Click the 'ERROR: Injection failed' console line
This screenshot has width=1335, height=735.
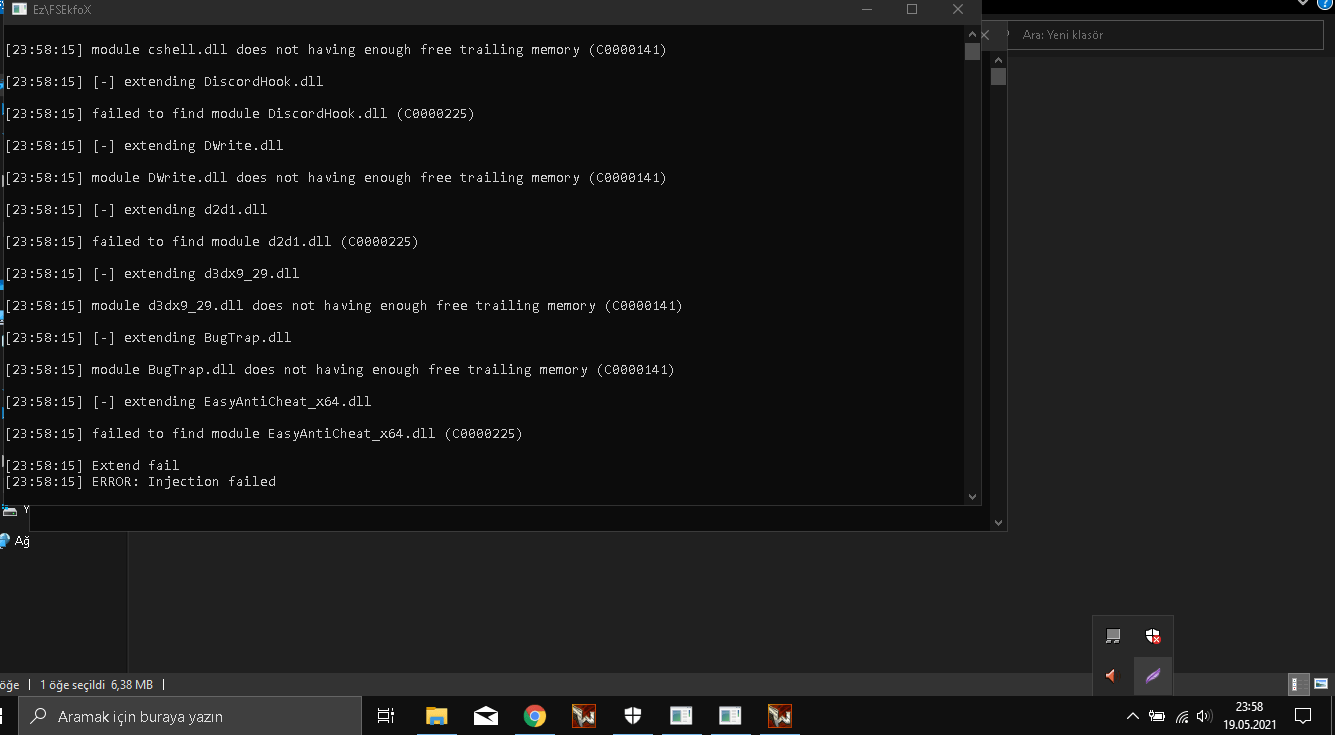tap(140, 482)
